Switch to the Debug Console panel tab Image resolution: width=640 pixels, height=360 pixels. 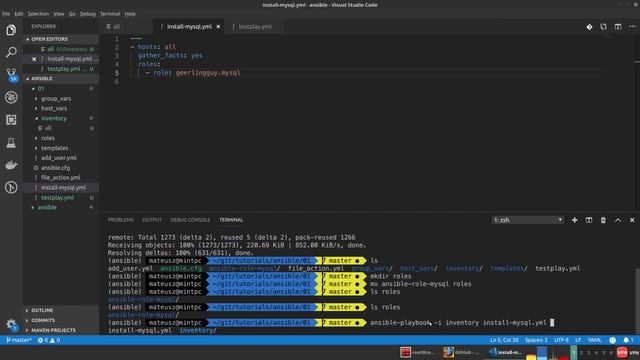pyautogui.click(x=190, y=220)
